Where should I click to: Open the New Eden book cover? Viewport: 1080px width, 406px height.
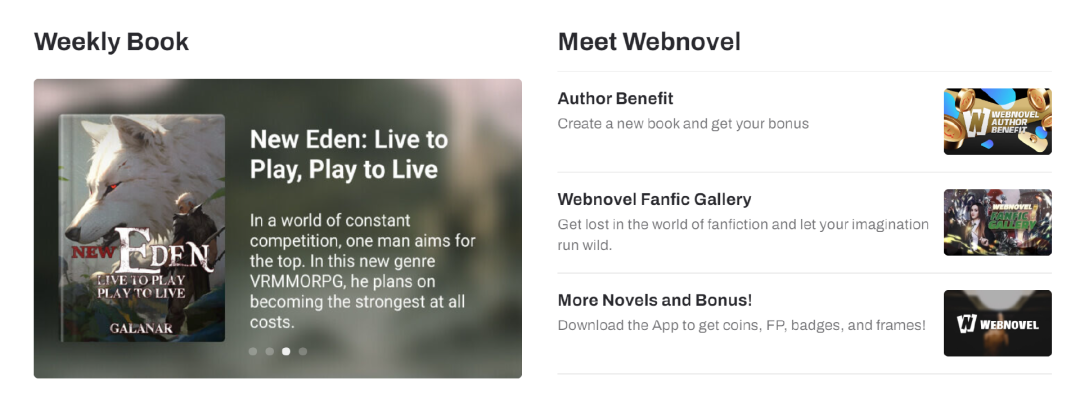(x=143, y=228)
